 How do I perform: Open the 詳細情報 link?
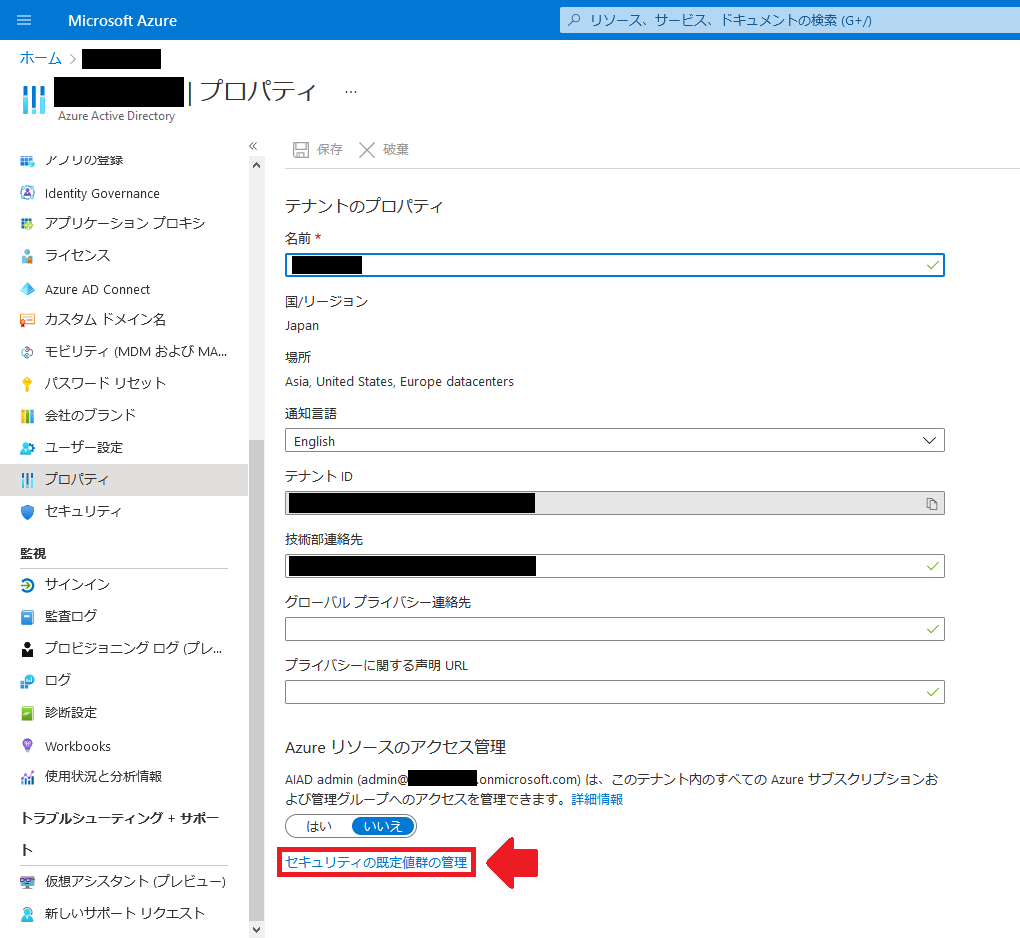597,799
